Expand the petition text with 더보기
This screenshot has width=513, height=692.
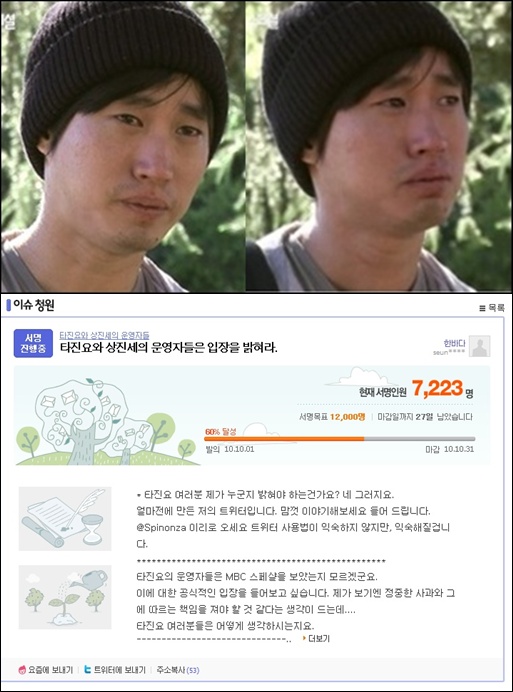316,638
